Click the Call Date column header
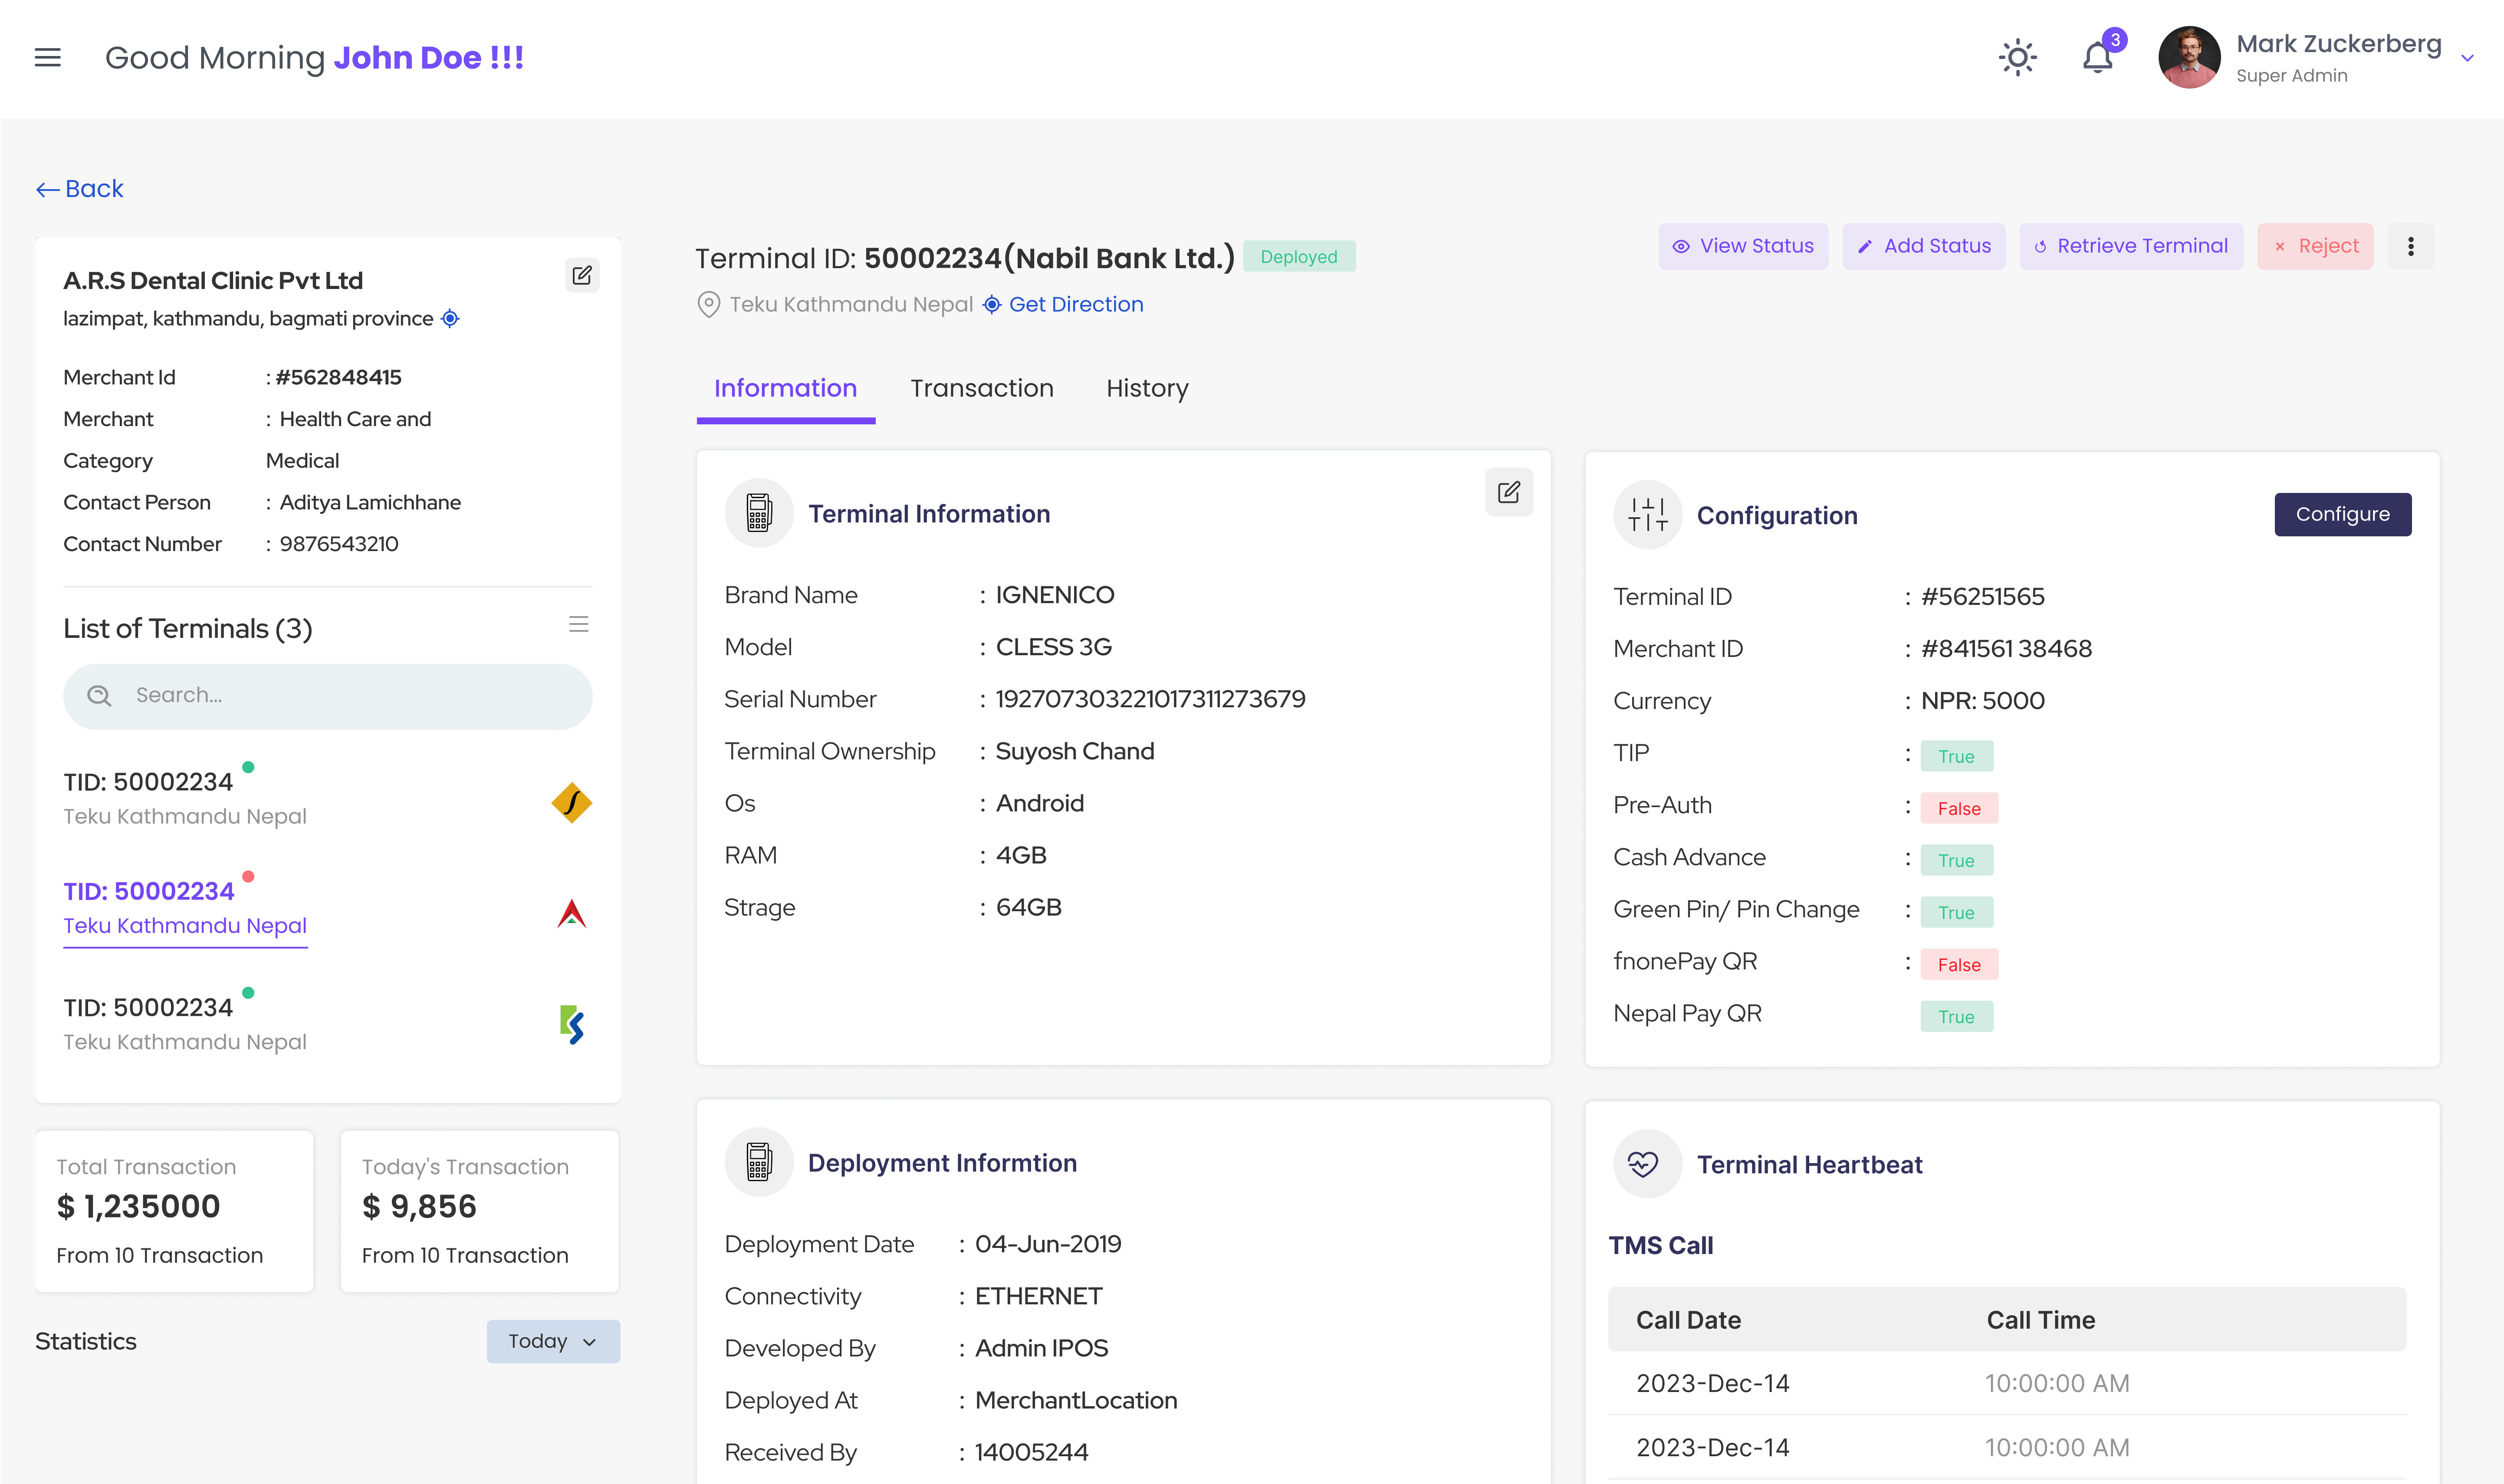The image size is (2504, 1484). [x=1688, y=1320]
